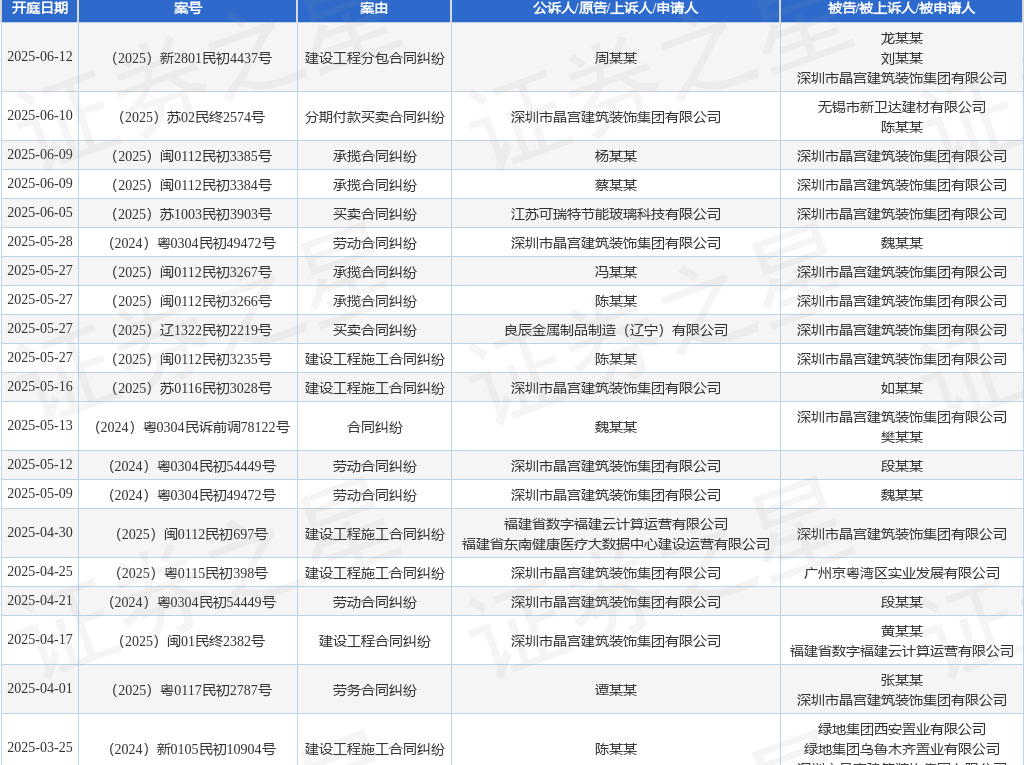Viewport: 1024px width, 765px height.
Task: Select case number (2025)苏1003民初3903号
Action: pyautogui.click(x=188, y=214)
